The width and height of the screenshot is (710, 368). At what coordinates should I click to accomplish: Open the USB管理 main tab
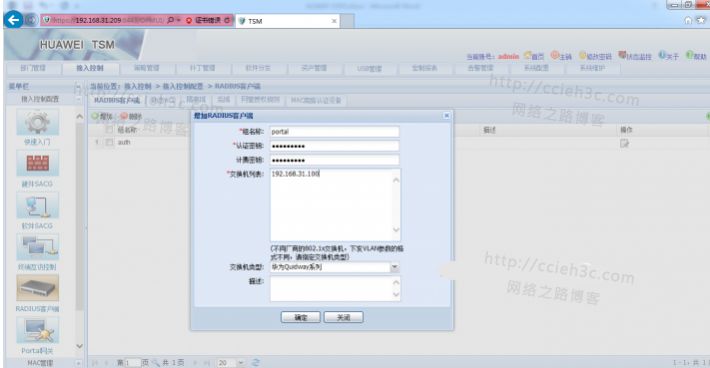[369, 68]
